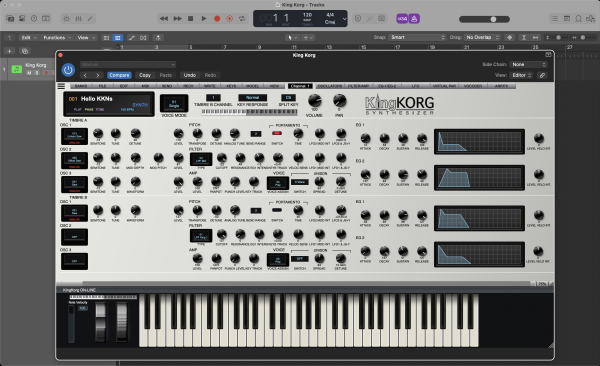Click the Play transport button
The height and width of the screenshot is (366, 600).
204,18
